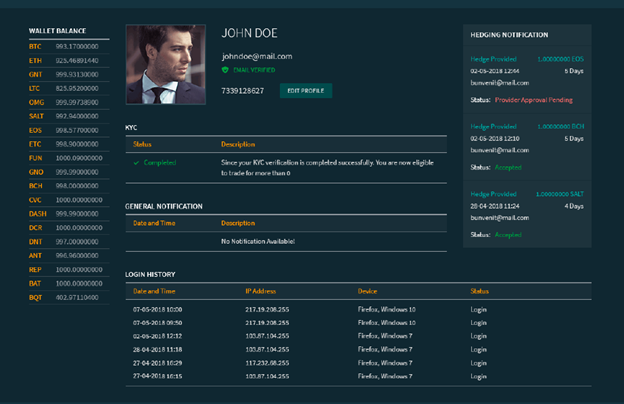Select the EOS wallet balance row
Image resolution: width=624 pixels, height=404 pixels.
click(69, 130)
